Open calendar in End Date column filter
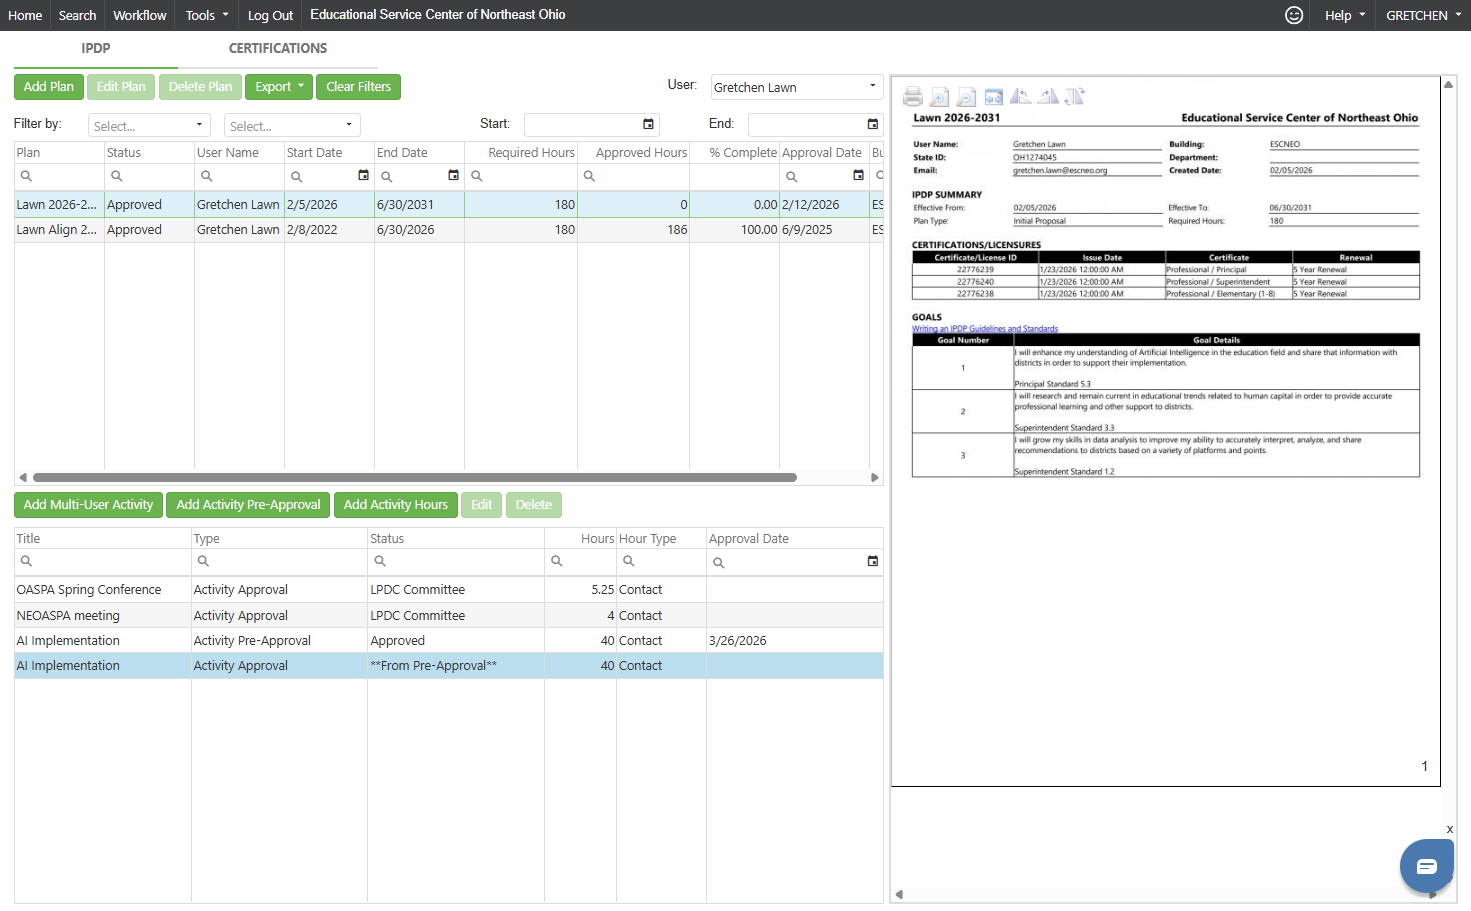Viewport: 1471px width, 911px height. pos(453,175)
